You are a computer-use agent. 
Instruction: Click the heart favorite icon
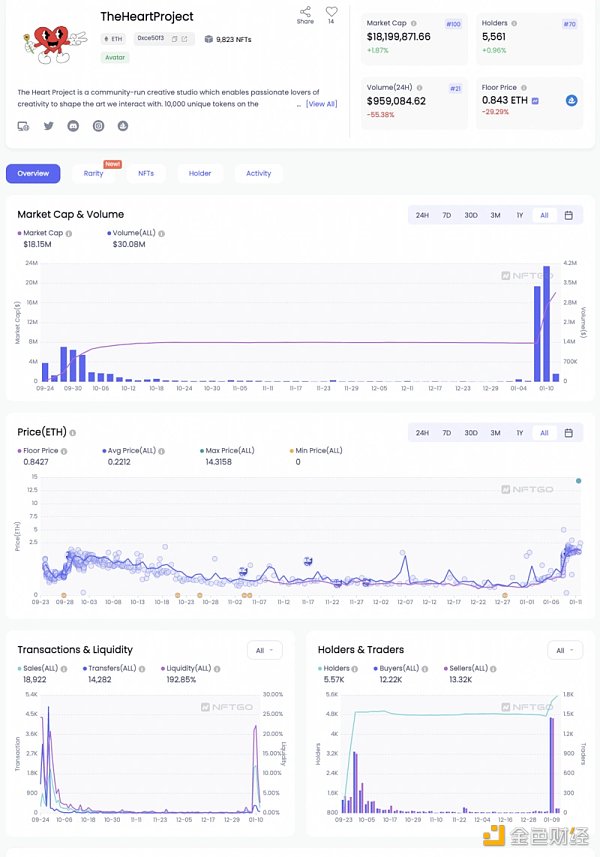click(331, 12)
